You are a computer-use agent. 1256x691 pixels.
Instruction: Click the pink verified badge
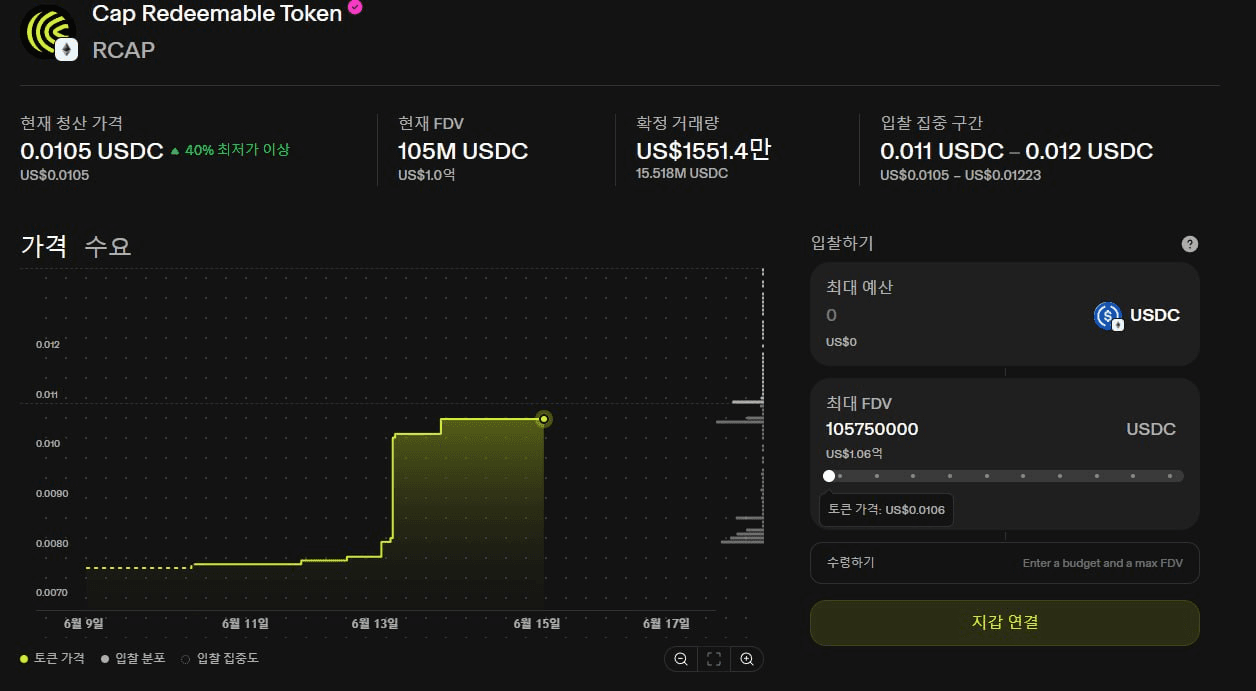coord(355,8)
